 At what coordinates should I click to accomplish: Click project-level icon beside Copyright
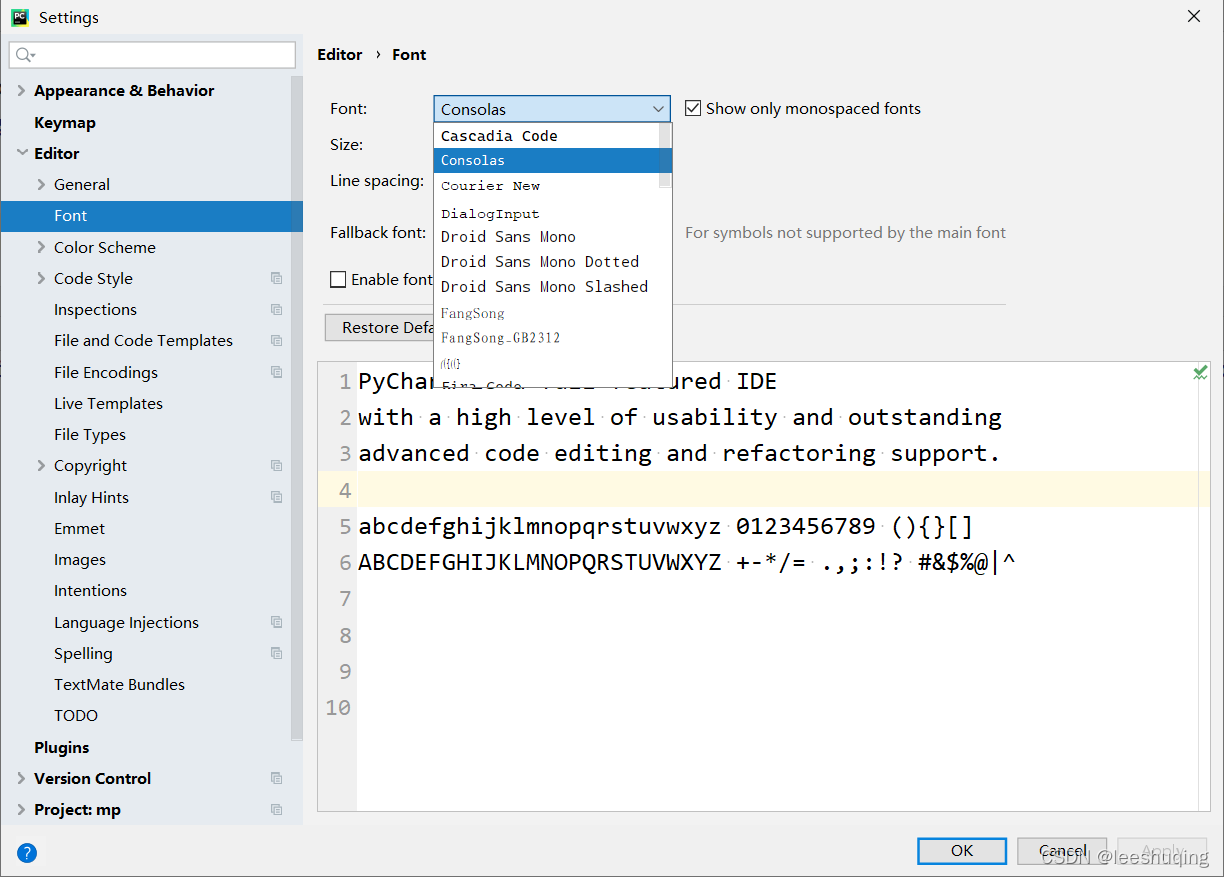[276, 465]
